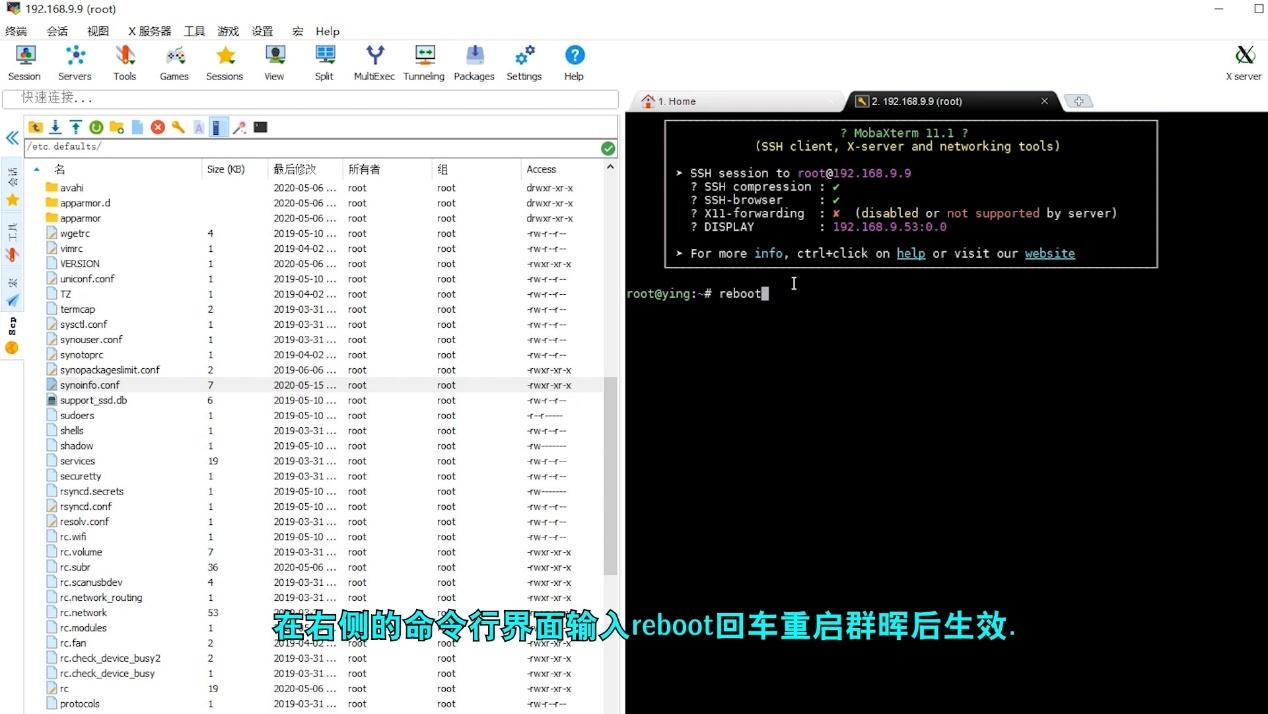Start a new Session from the toolbar

24,60
